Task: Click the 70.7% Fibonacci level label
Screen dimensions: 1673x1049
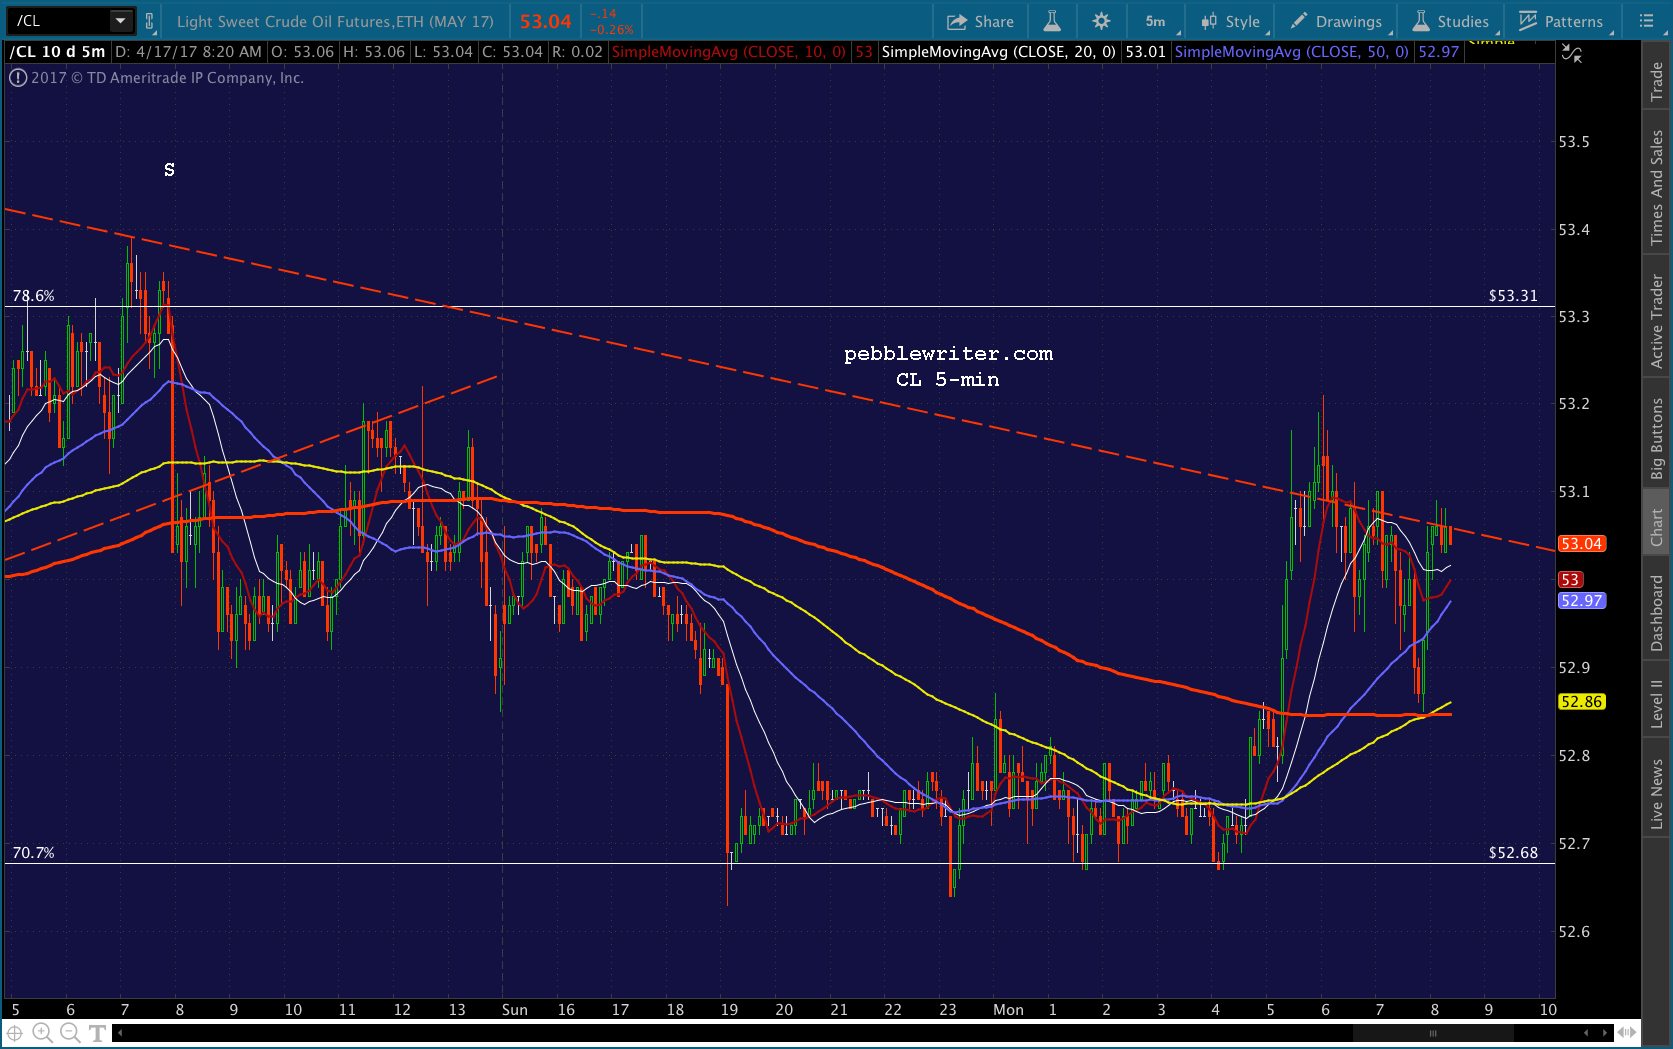Action: click(33, 853)
